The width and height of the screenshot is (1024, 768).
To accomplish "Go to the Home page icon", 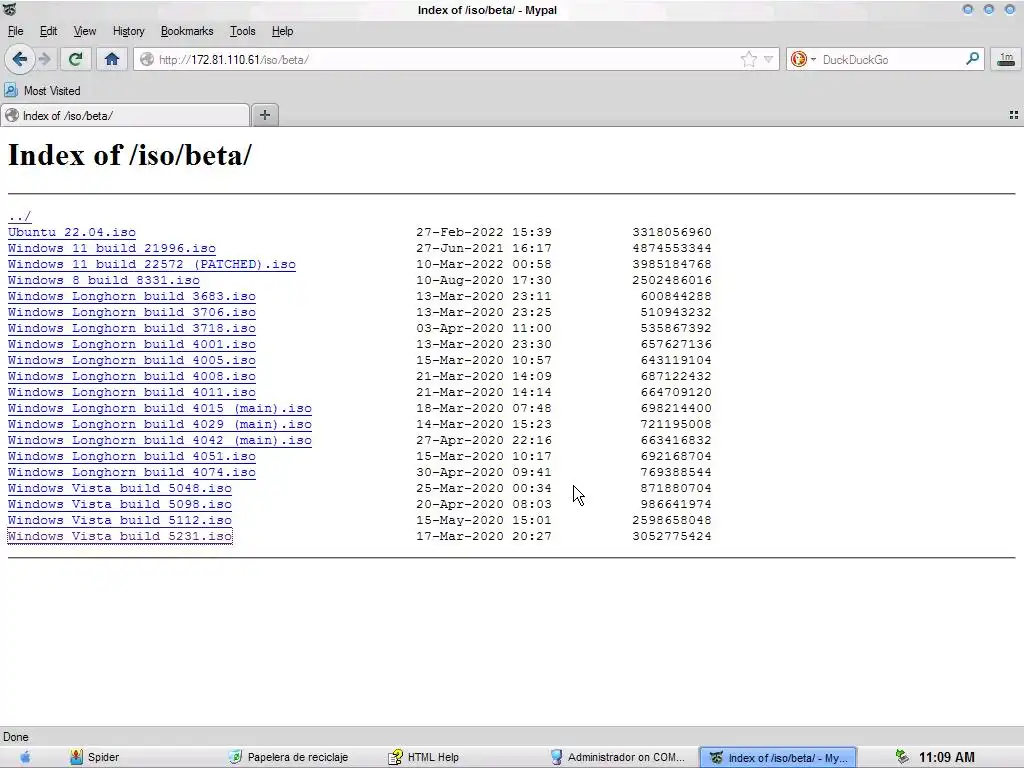I will tap(112, 59).
